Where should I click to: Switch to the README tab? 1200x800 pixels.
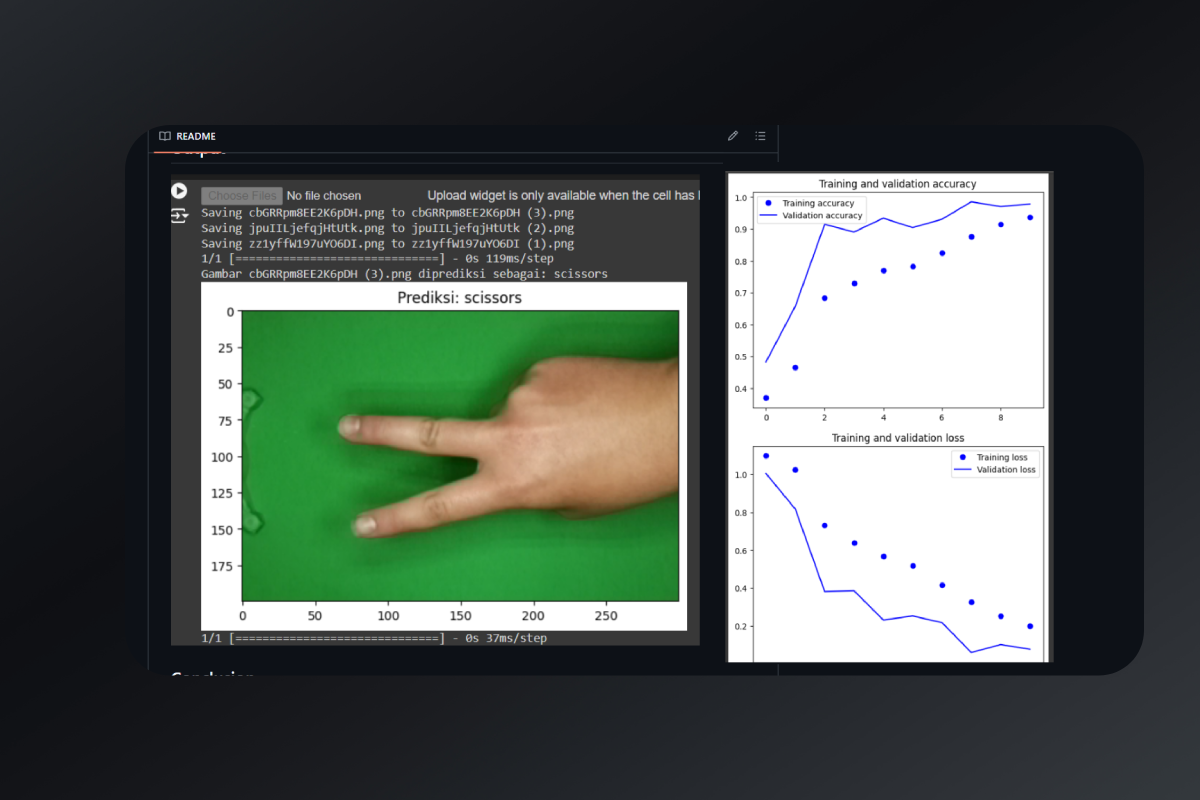tap(196, 136)
